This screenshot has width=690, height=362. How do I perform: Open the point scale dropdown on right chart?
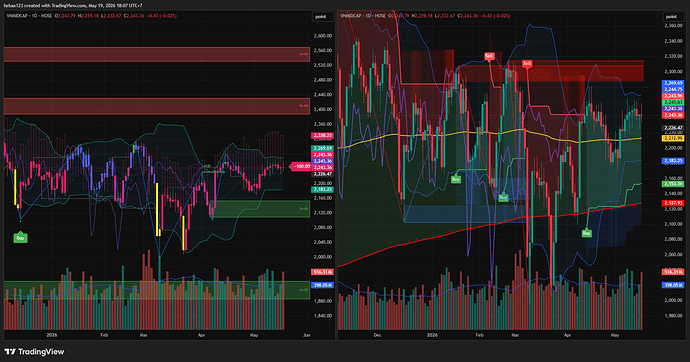coord(672,16)
